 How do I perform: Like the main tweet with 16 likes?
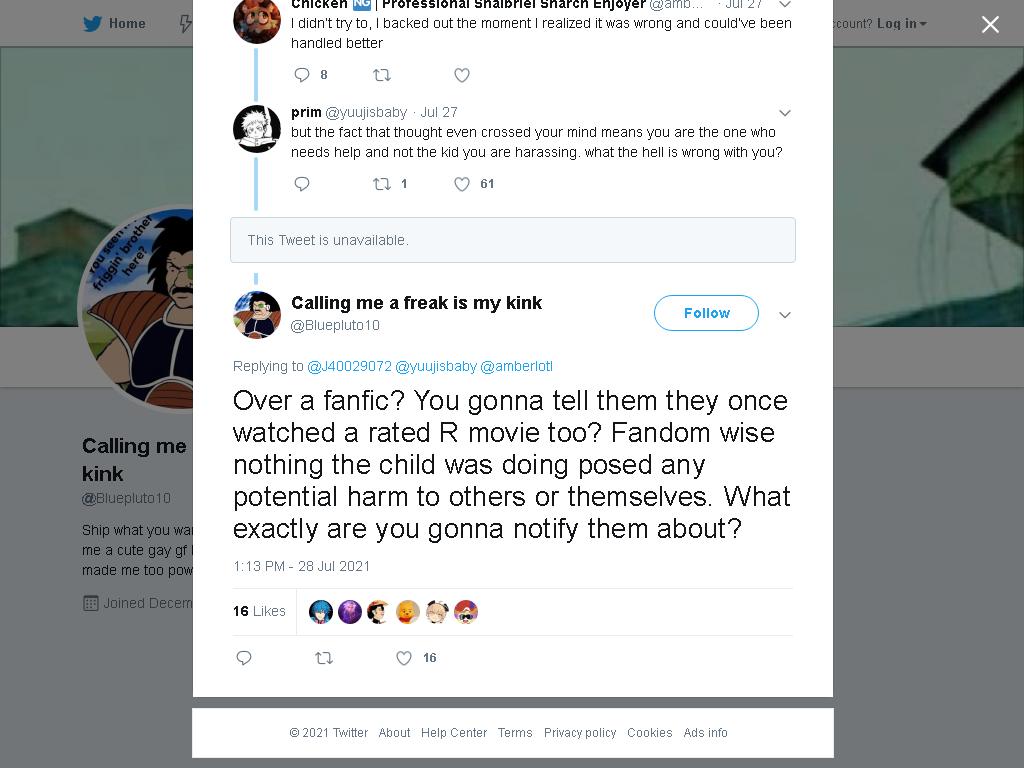click(x=404, y=658)
